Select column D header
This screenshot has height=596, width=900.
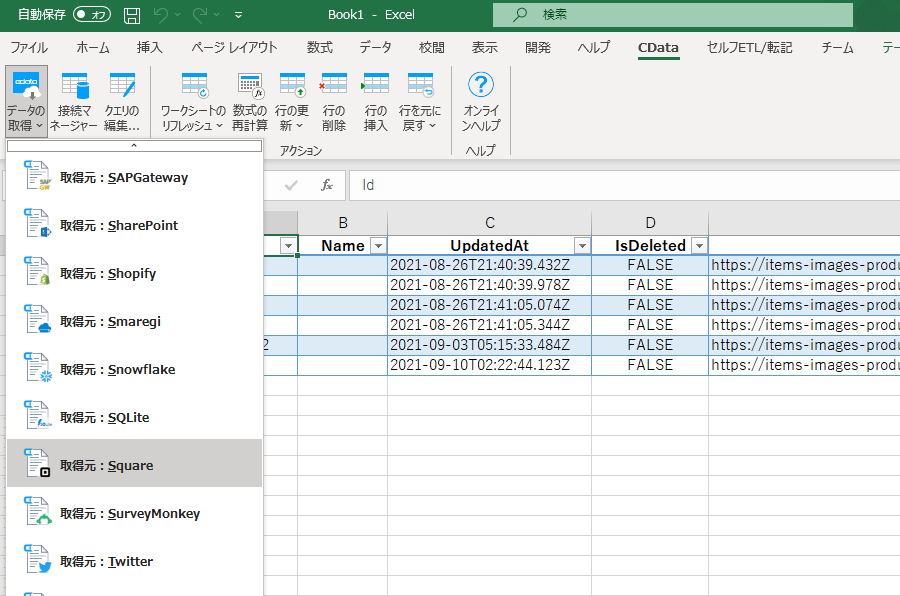coord(650,223)
